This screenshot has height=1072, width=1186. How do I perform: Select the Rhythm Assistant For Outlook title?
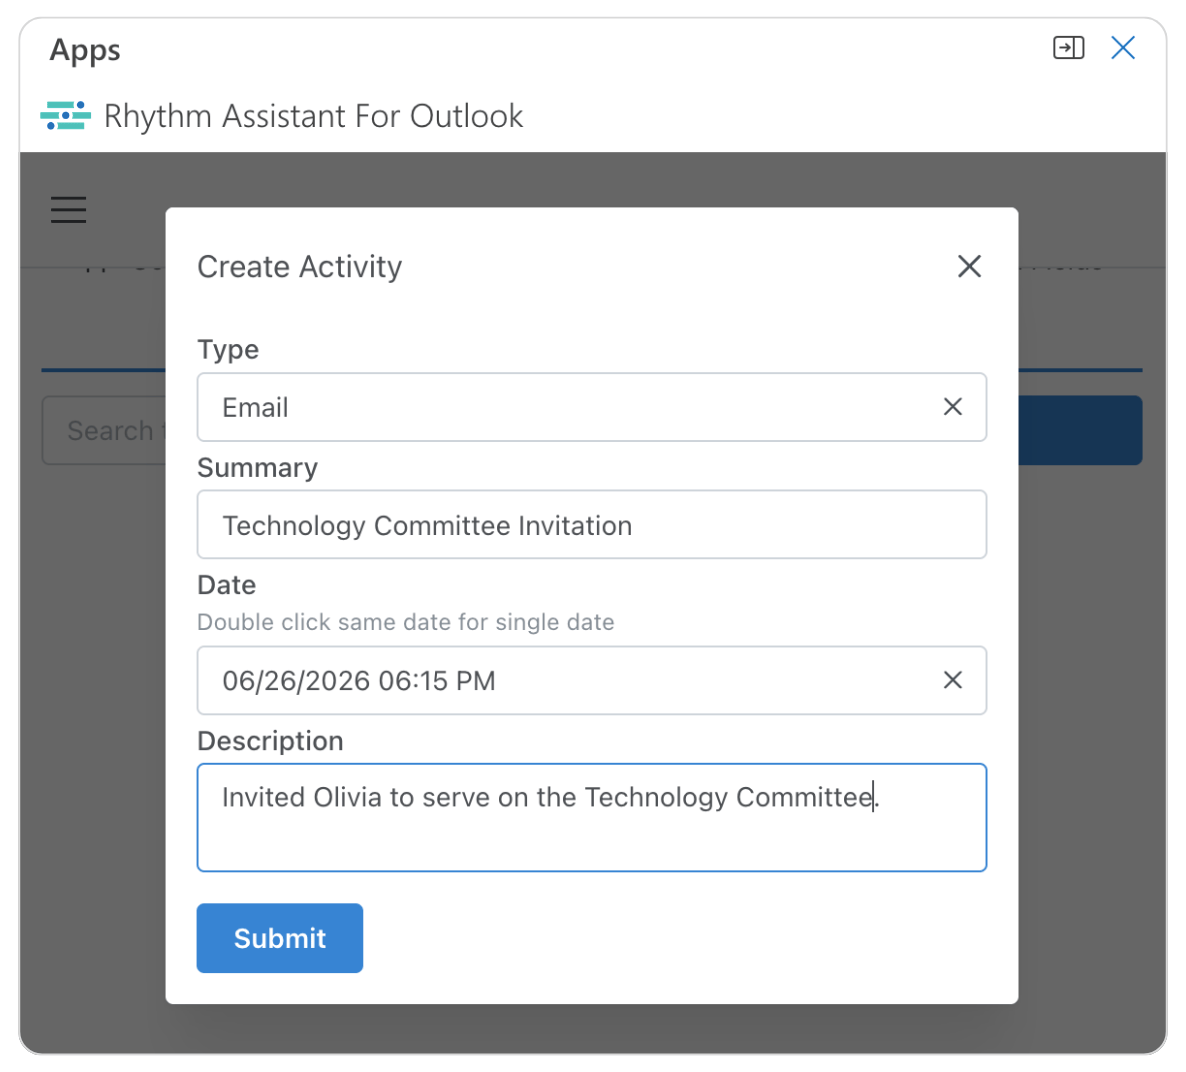point(313,117)
